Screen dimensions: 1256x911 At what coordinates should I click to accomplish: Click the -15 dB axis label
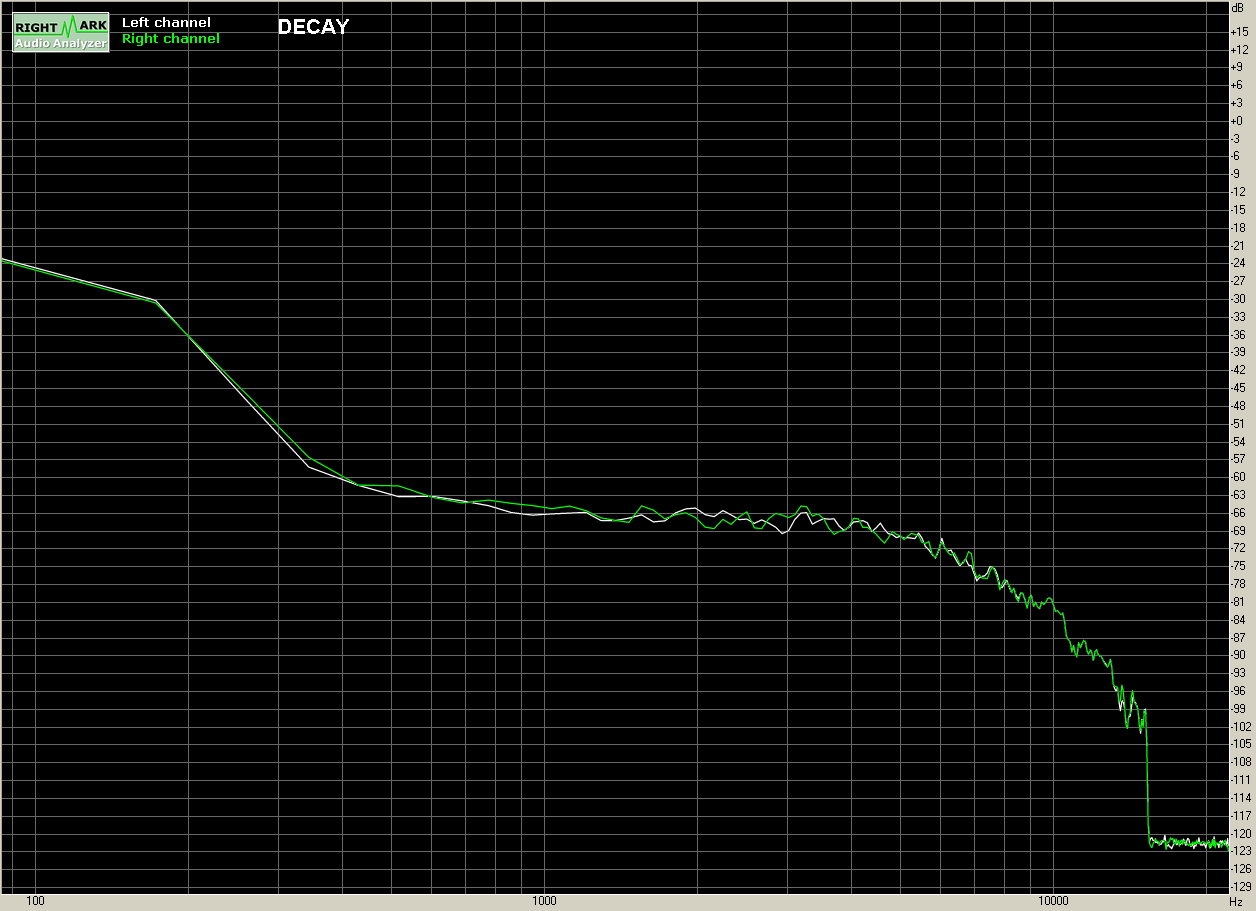(x=1239, y=210)
